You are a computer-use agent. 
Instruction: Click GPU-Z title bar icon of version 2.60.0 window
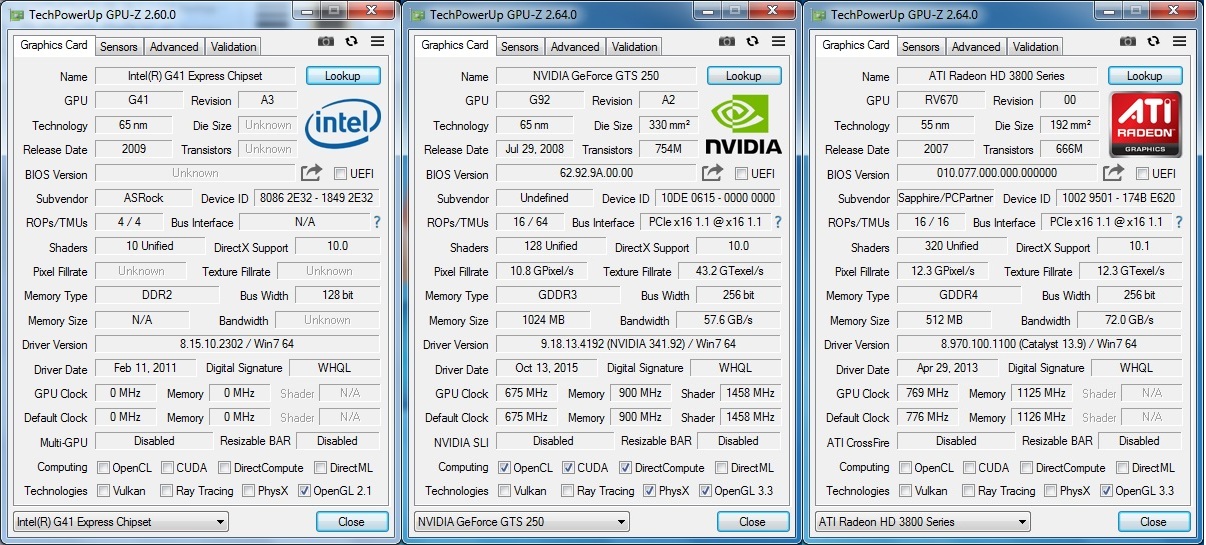(17, 15)
